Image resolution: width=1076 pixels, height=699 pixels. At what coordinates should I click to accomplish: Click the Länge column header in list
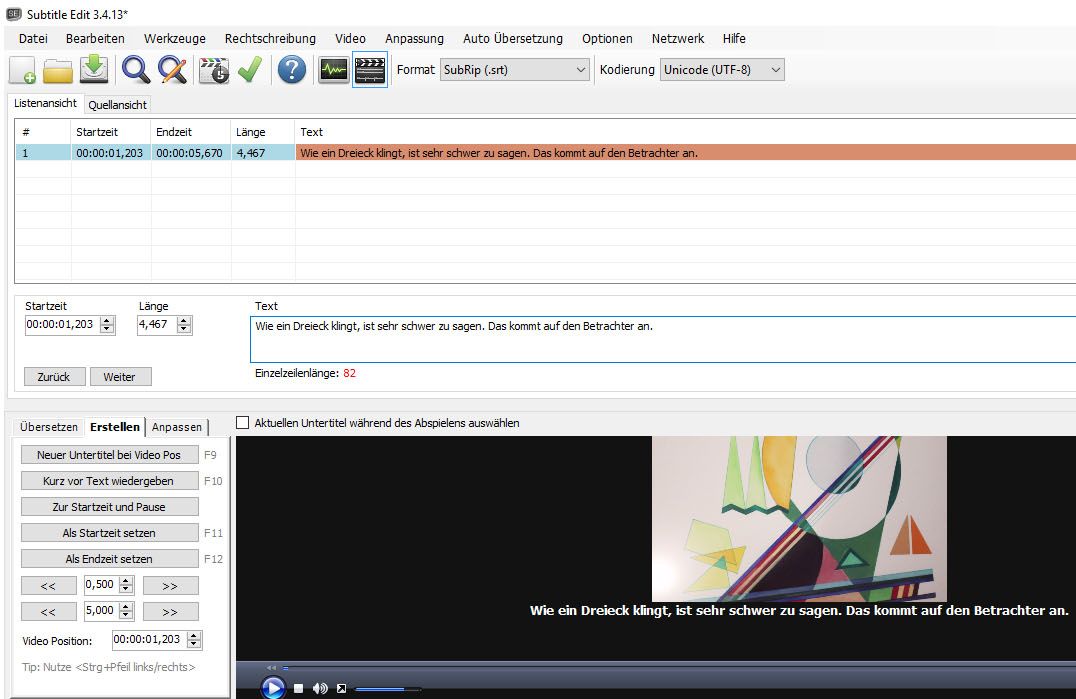pos(263,132)
